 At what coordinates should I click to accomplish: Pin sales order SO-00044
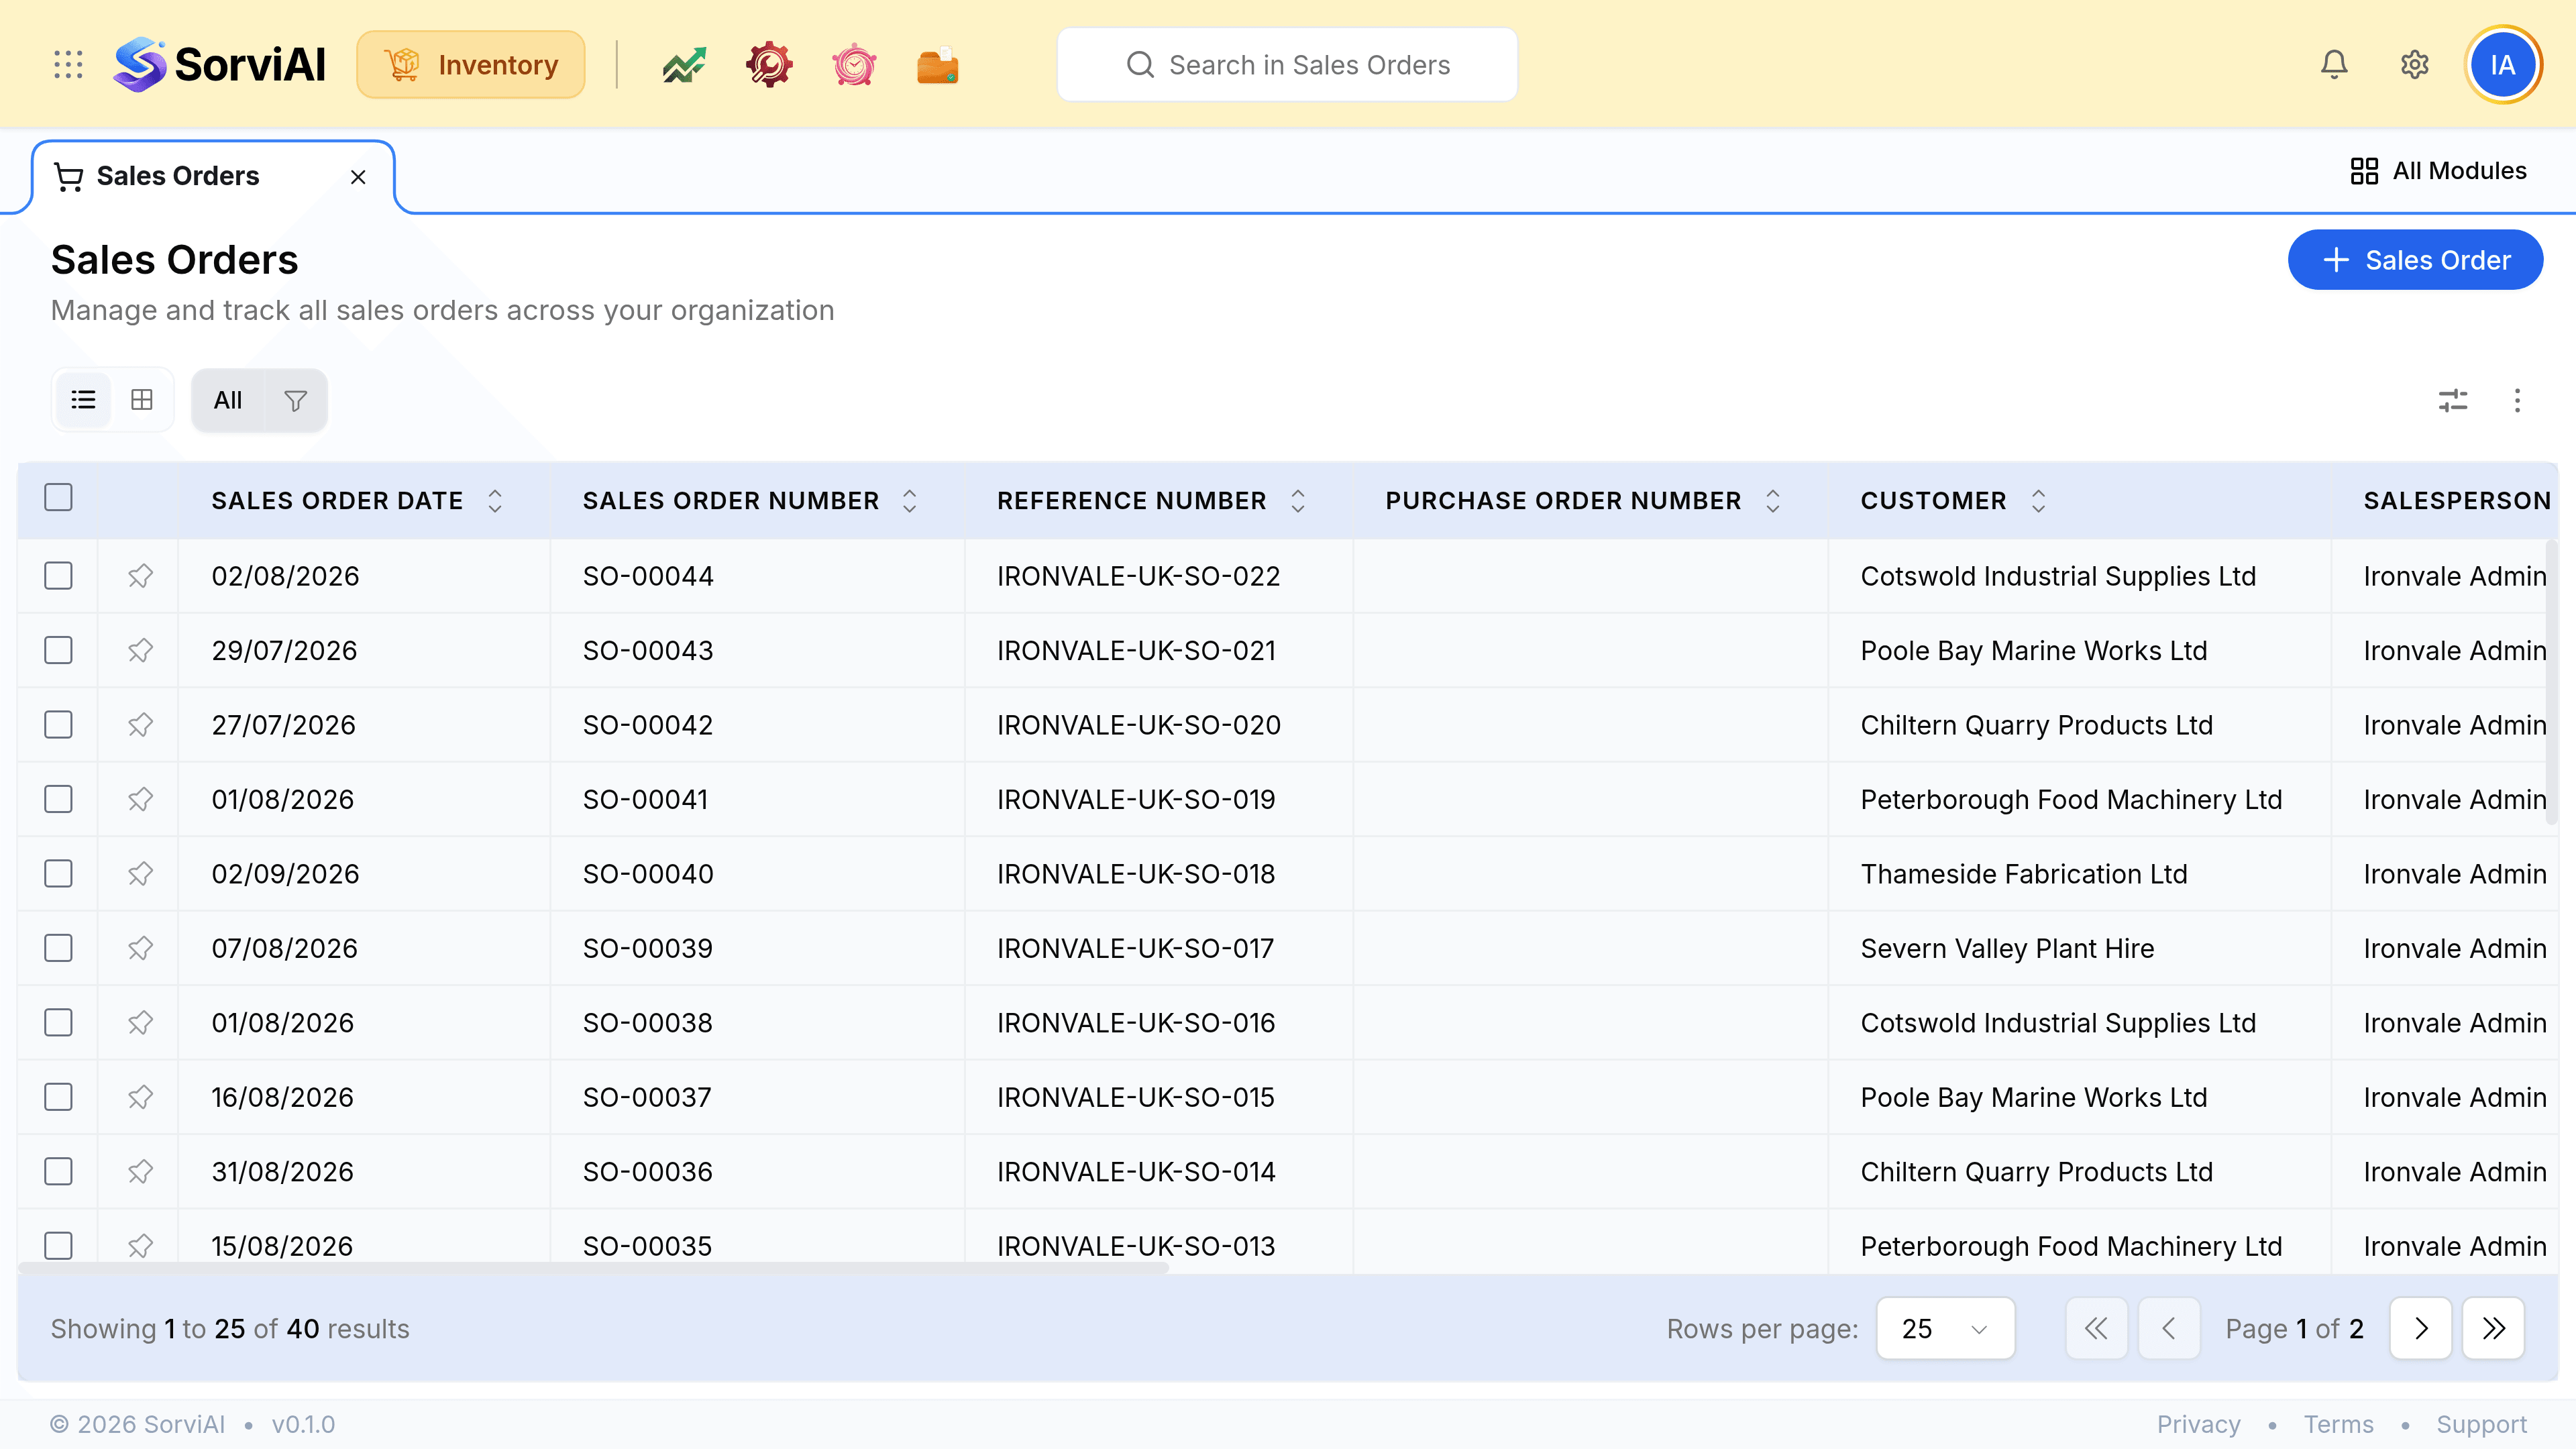[140, 576]
